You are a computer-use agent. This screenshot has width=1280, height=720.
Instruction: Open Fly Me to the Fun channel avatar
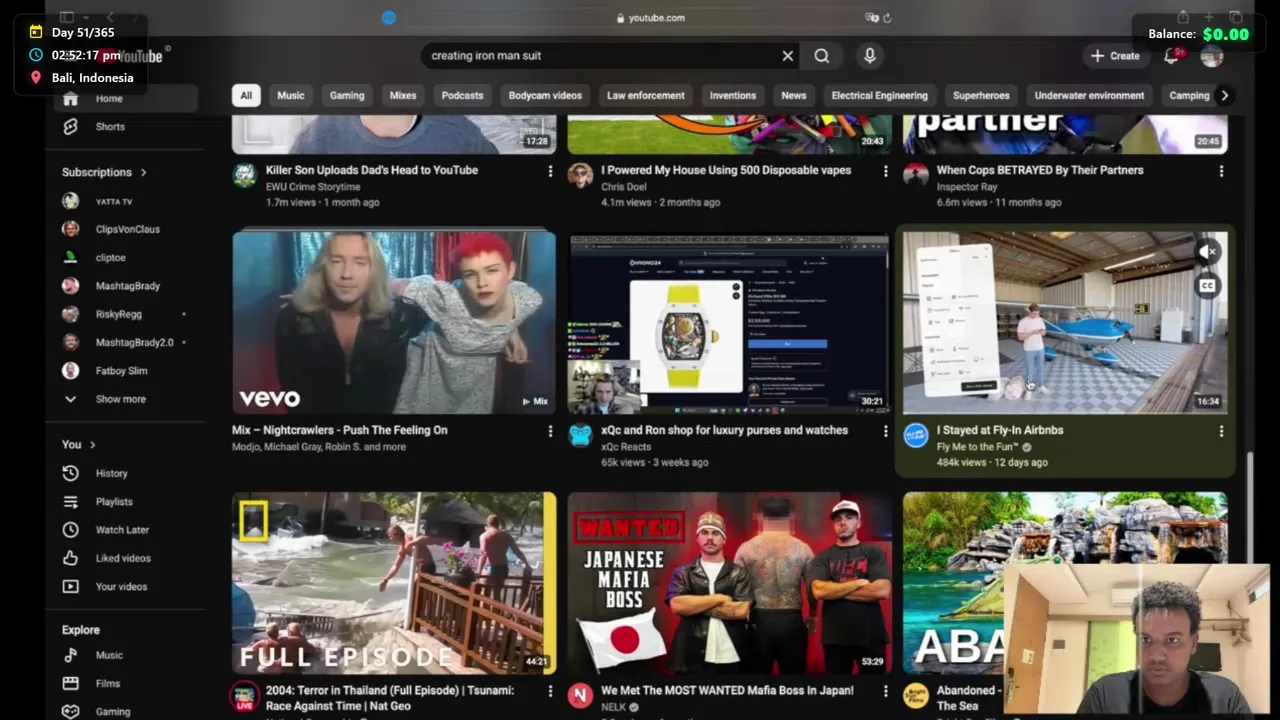click(x=915, y=436)
